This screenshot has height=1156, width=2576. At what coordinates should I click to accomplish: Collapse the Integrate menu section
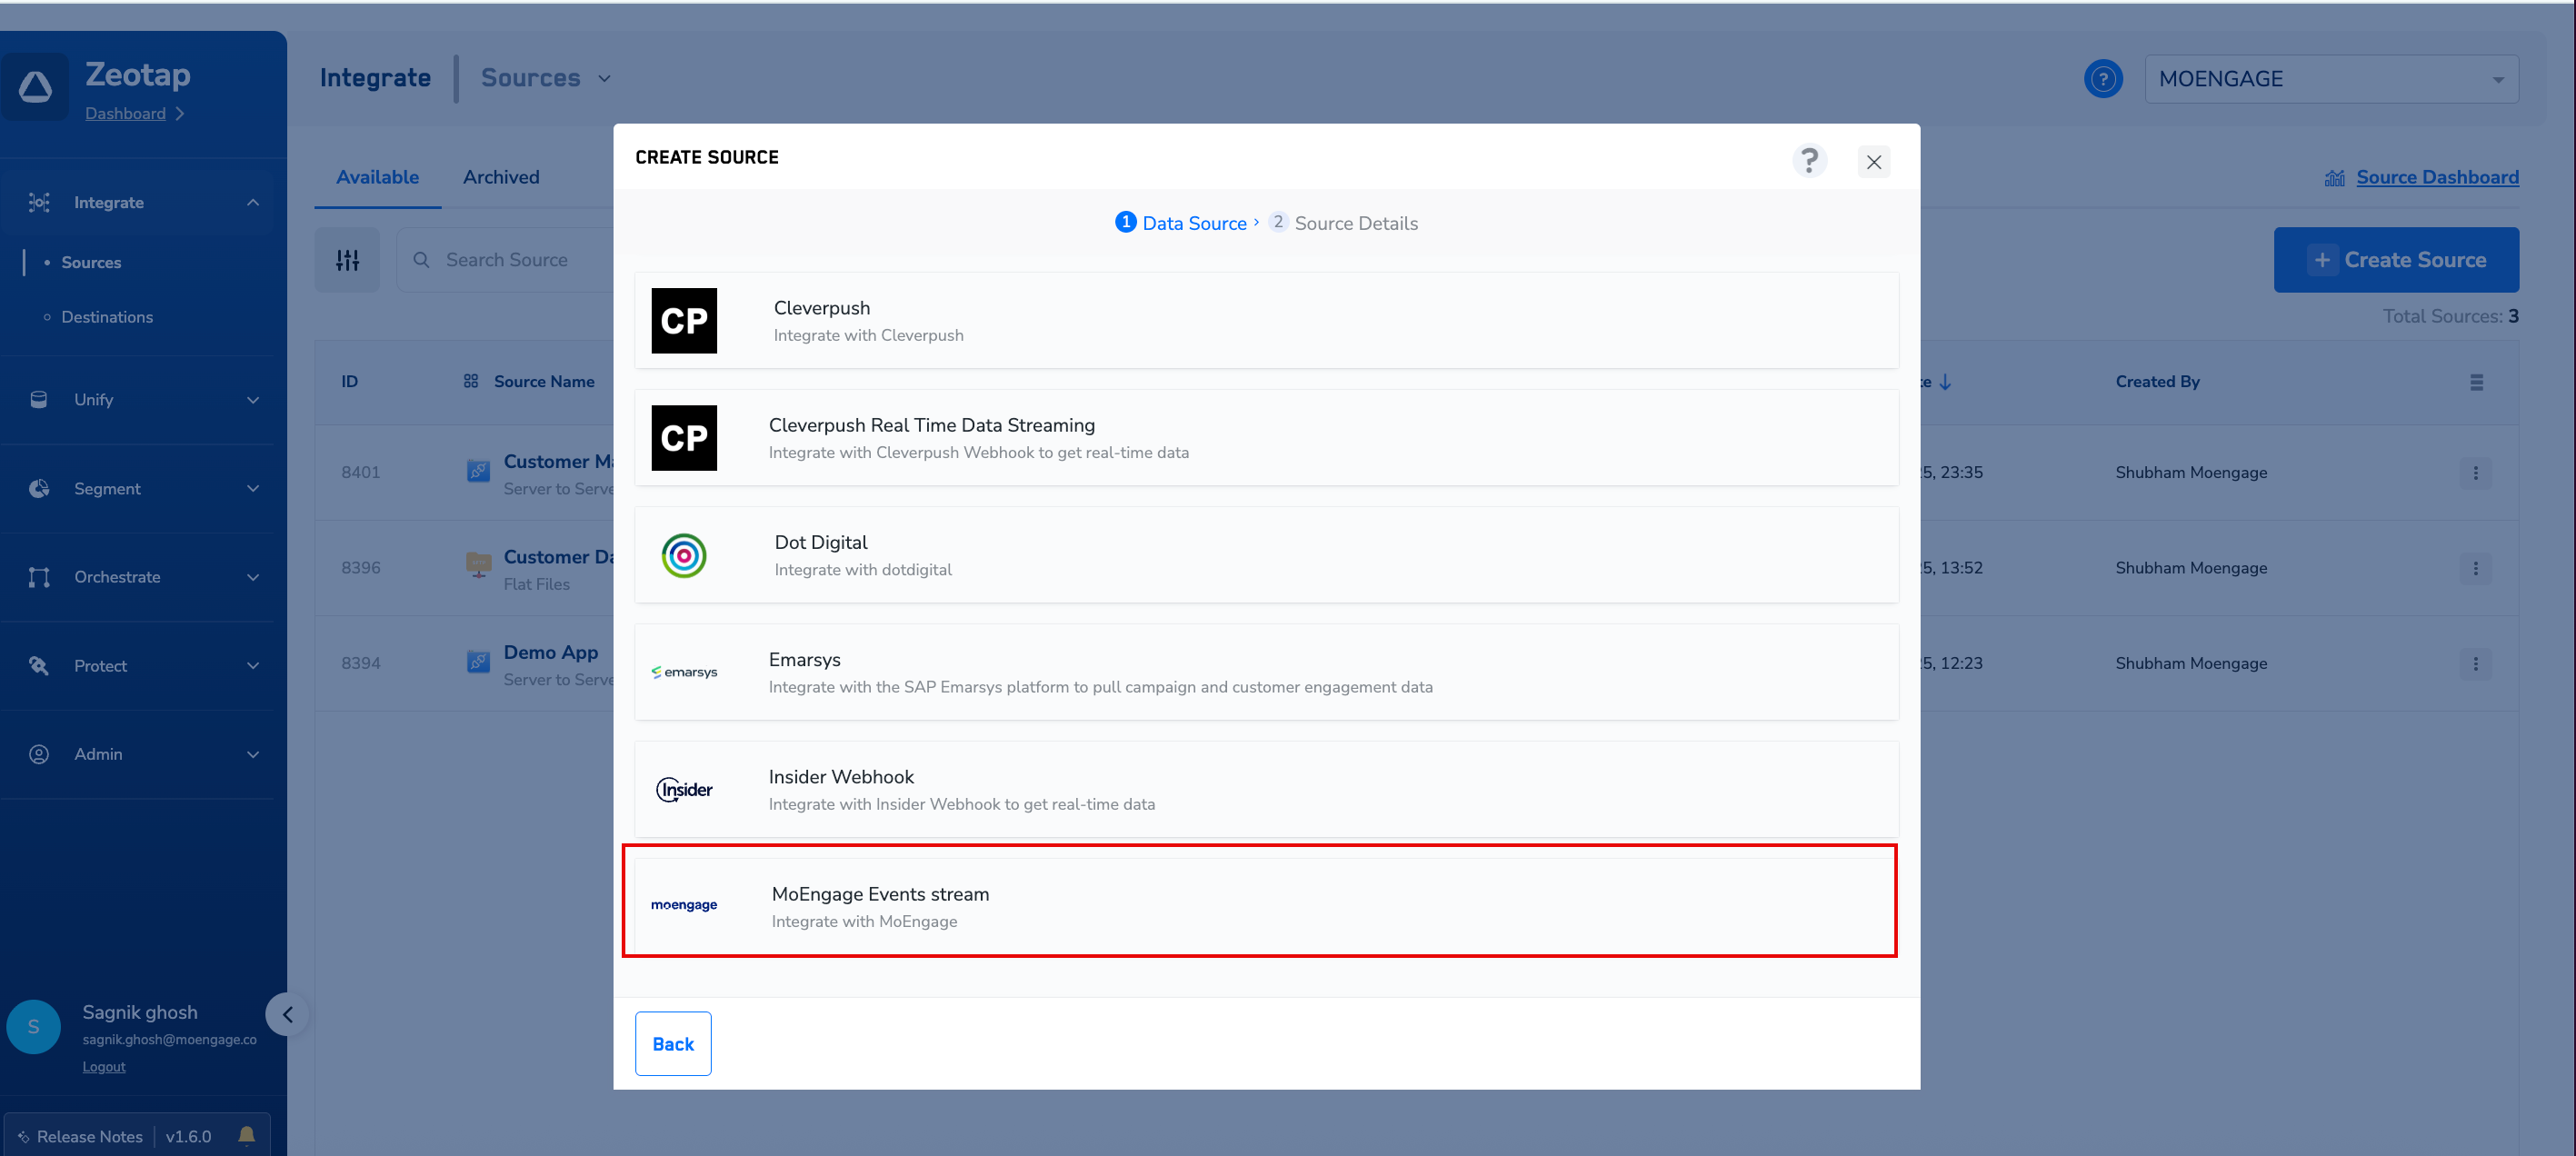tap(253, 203)
